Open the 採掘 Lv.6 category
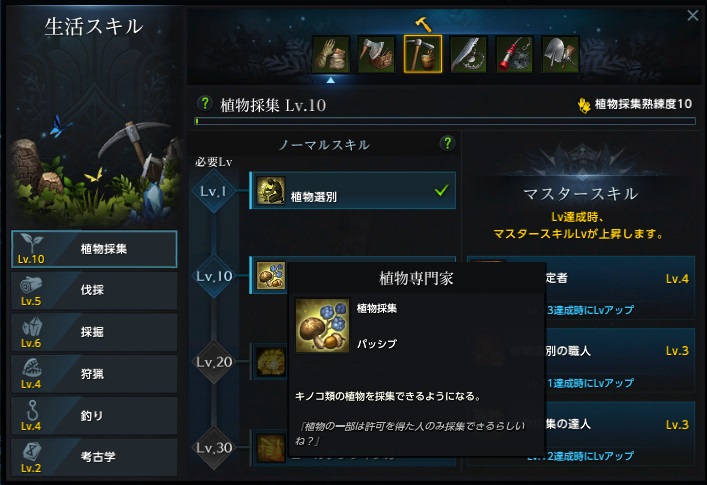707x485 pixels. point(94,332)
